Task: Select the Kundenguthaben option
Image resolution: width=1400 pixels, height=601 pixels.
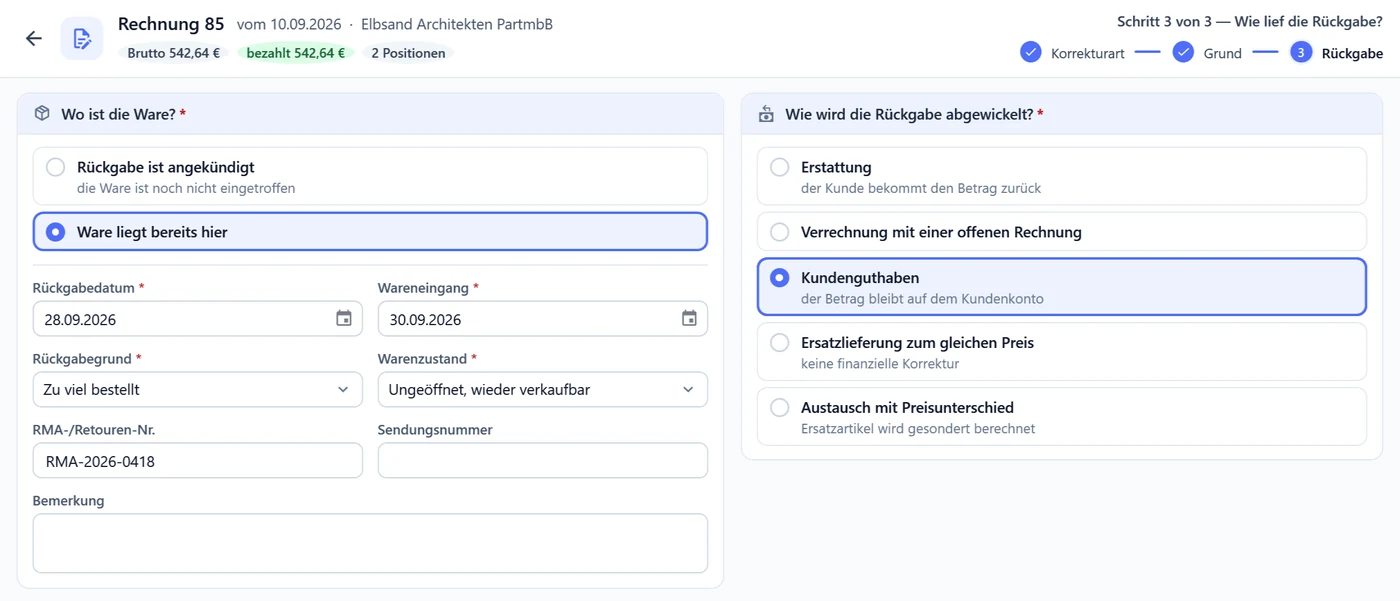Action: [1062, 287]
